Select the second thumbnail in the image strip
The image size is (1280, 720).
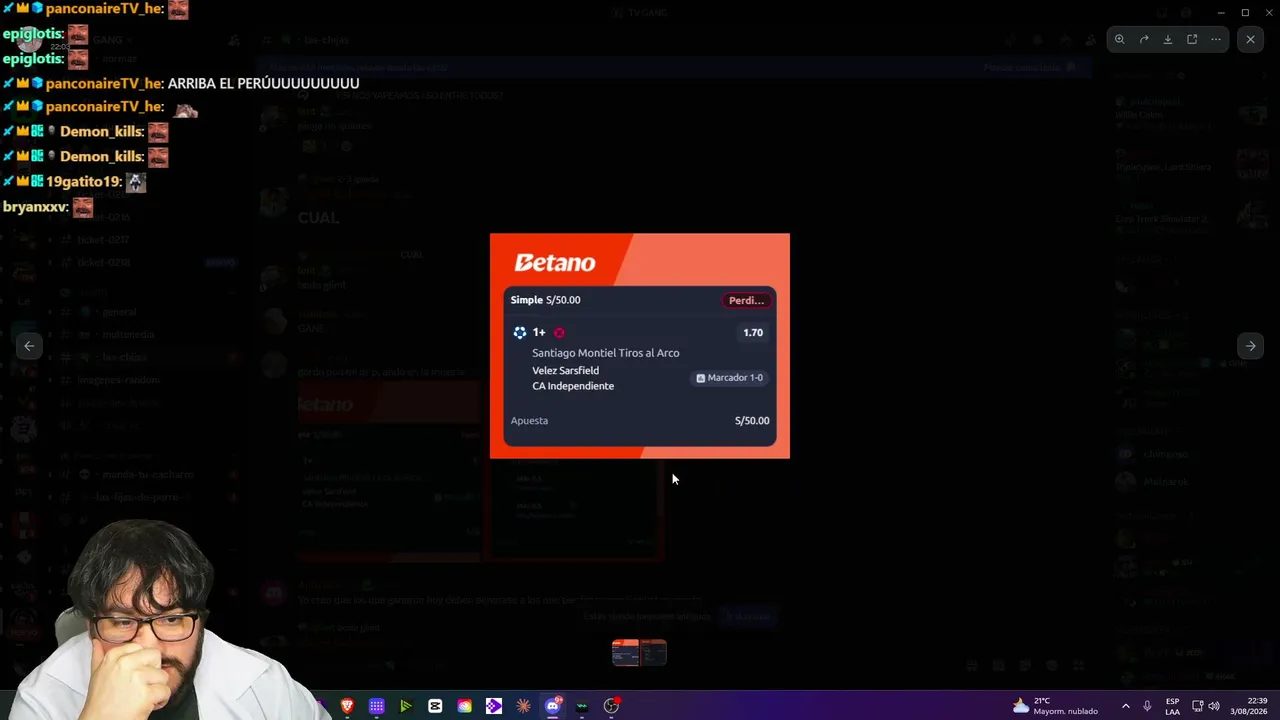click(653, 653)
